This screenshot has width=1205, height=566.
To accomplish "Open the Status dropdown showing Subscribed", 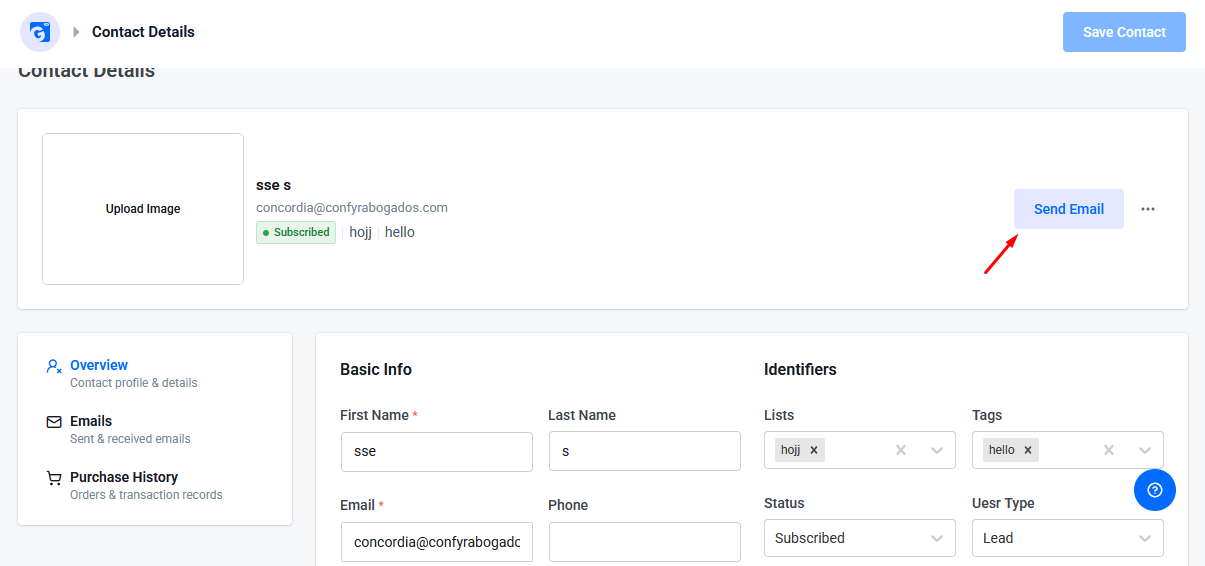I will coord(860,538).
